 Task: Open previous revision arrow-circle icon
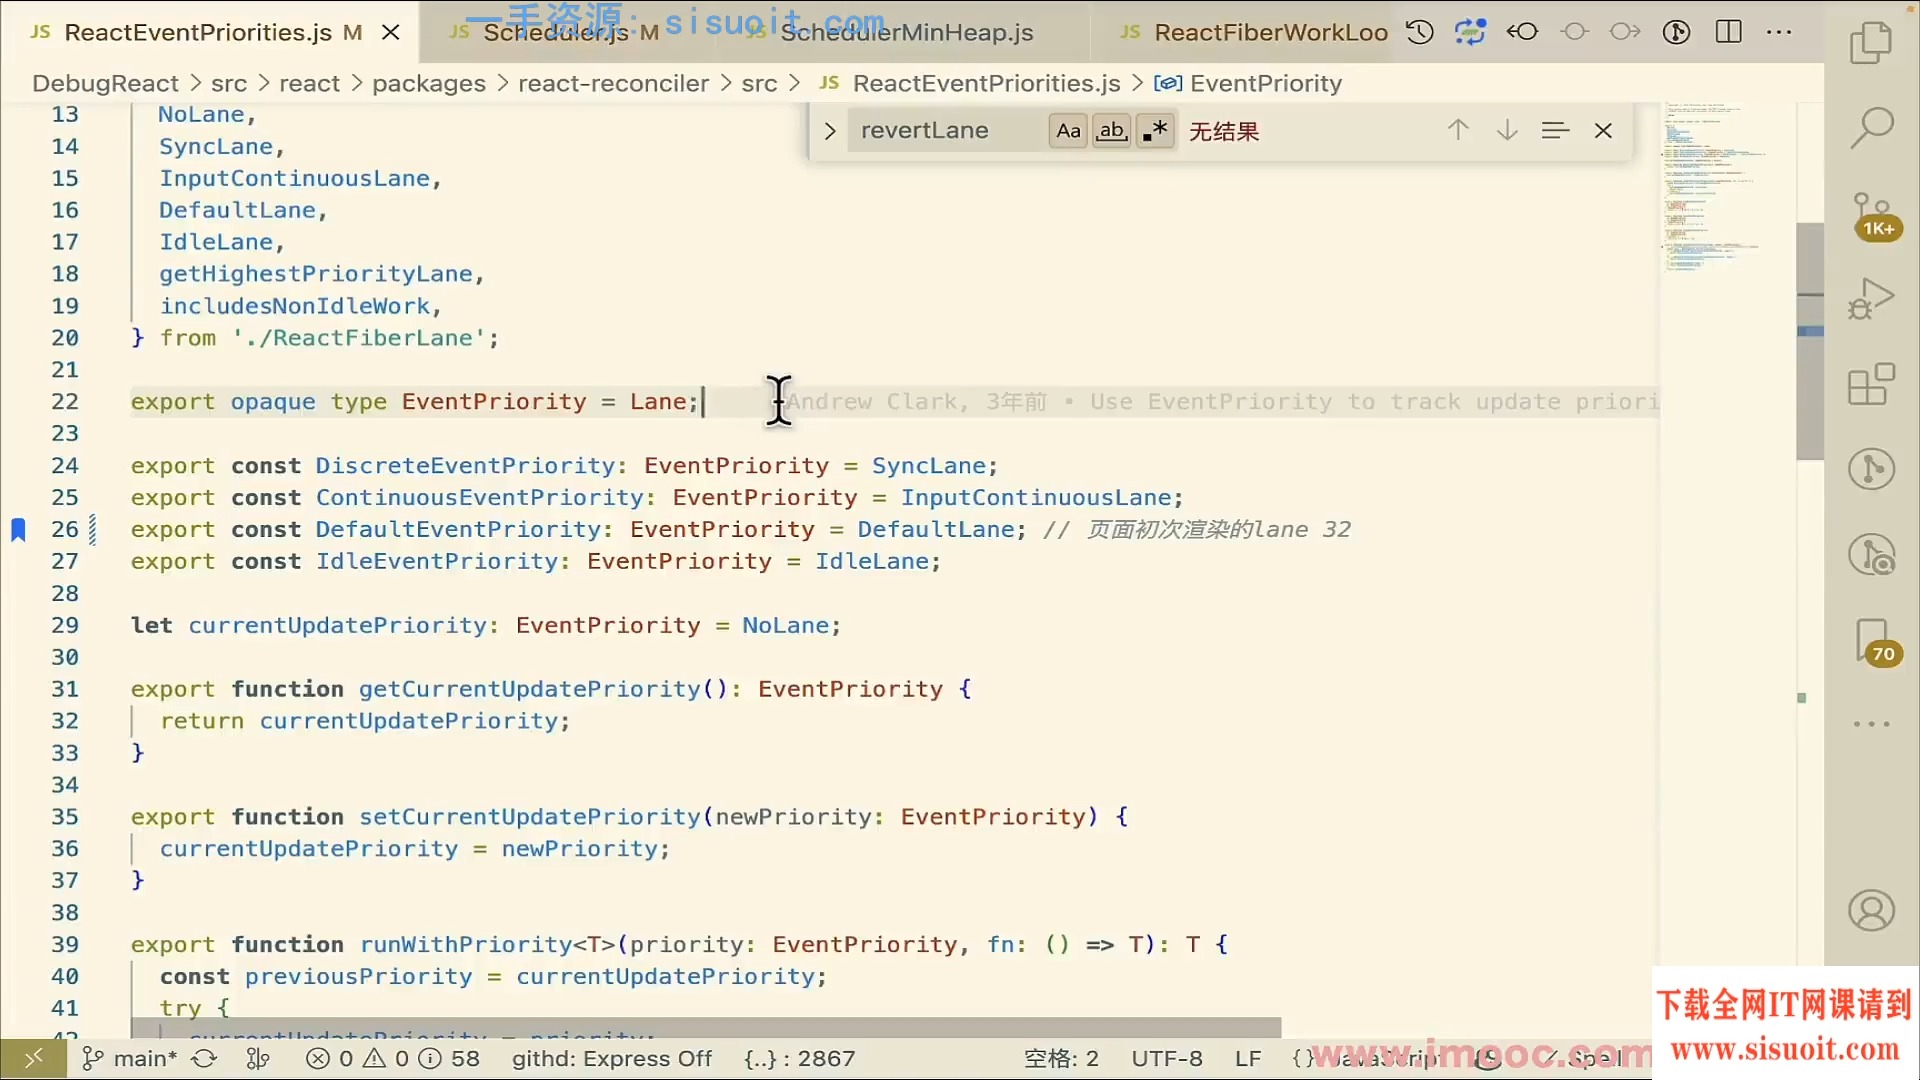pyautogui.click(x=1522, y=32)
